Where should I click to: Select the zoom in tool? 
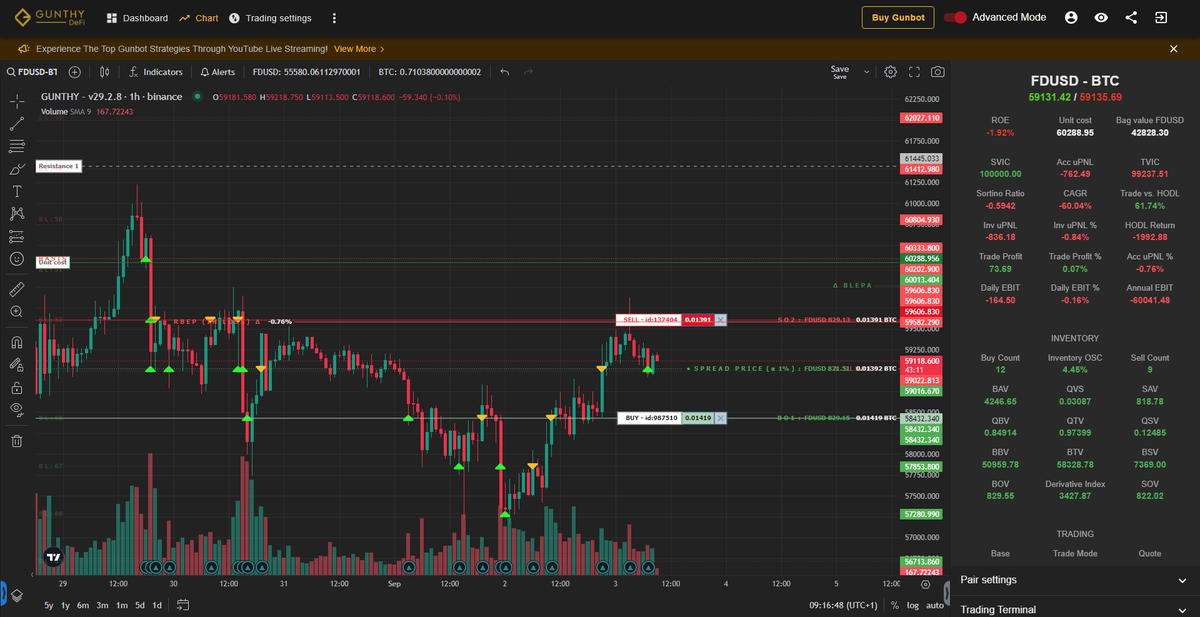(x=17, y=312)
